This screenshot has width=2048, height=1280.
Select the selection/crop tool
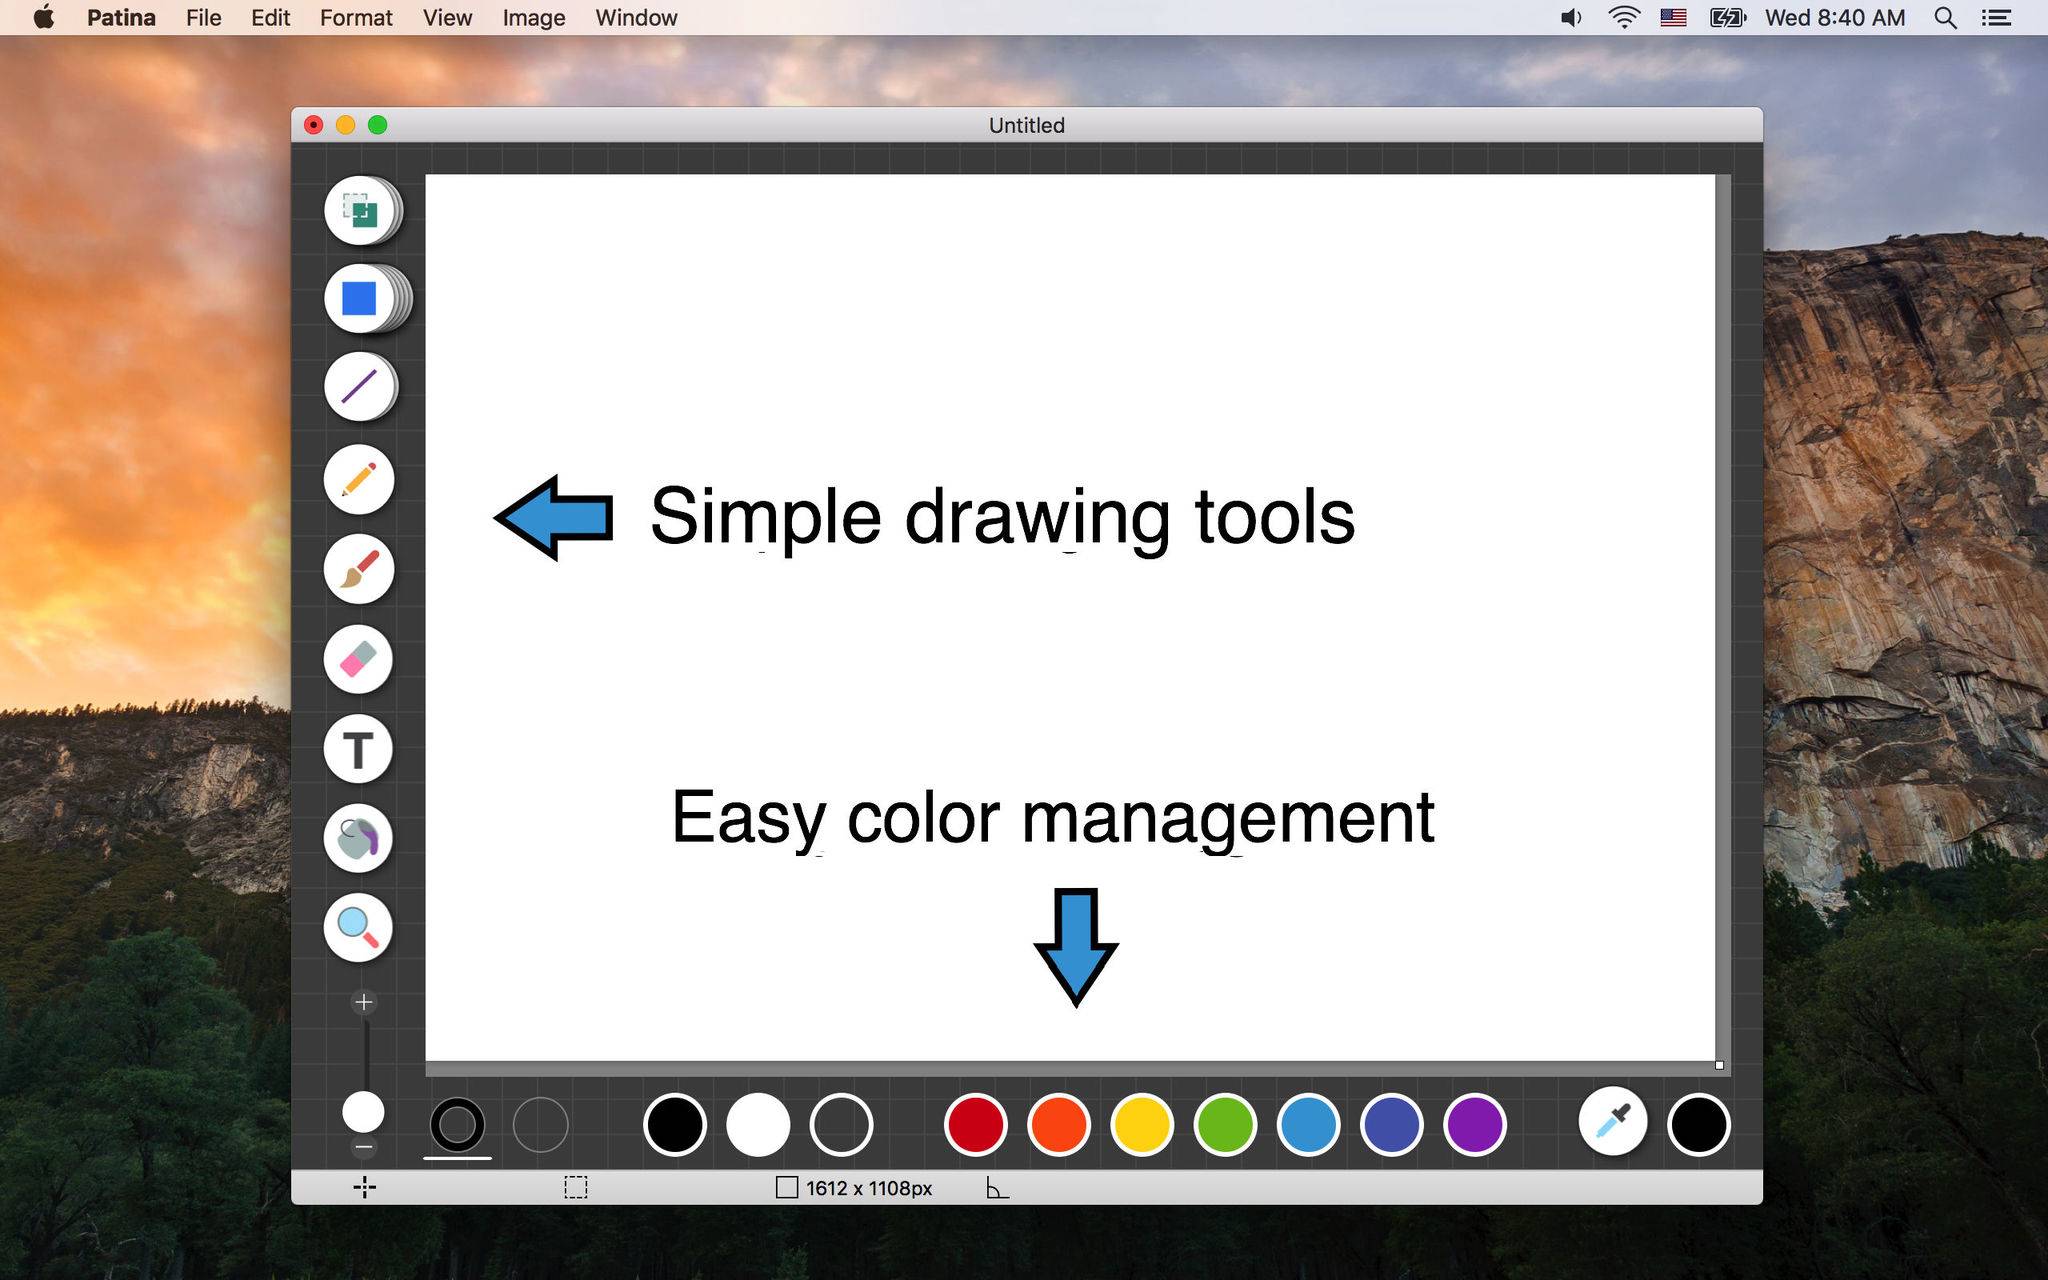pyautogui.click(x=360, y=211)
